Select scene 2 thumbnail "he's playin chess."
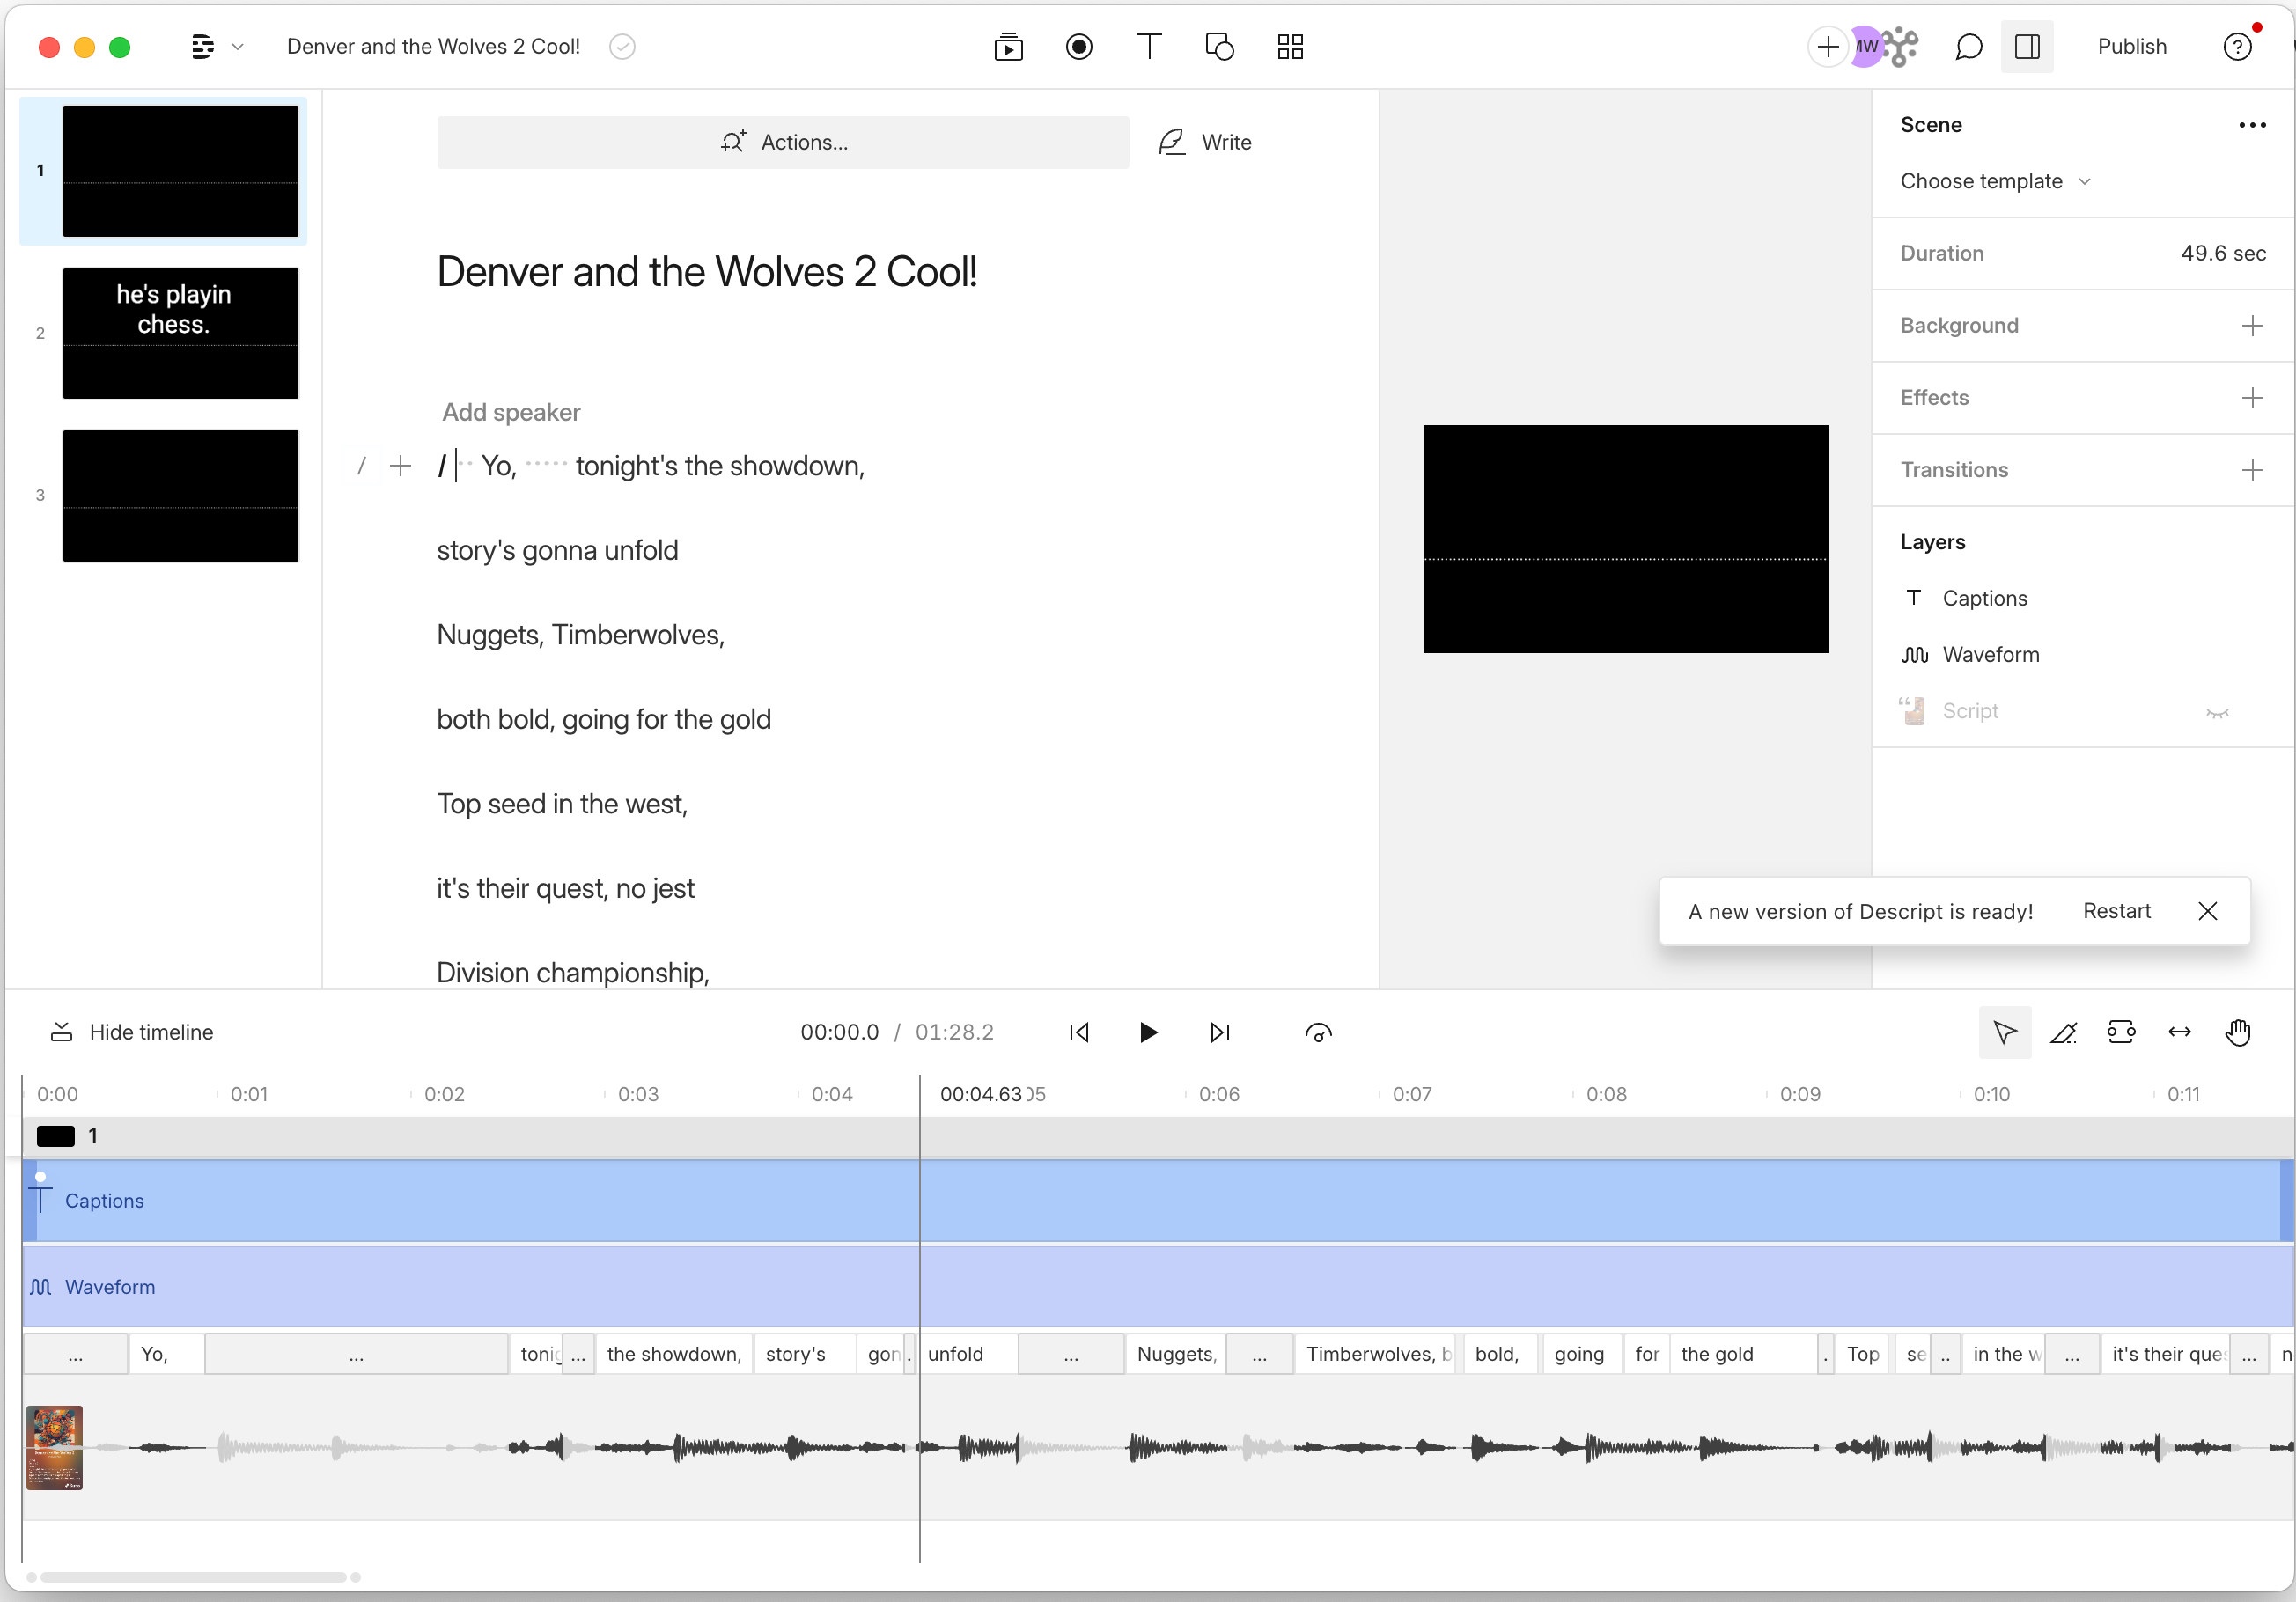Viewport: 2296px width, 1602px height. point(180,333)
